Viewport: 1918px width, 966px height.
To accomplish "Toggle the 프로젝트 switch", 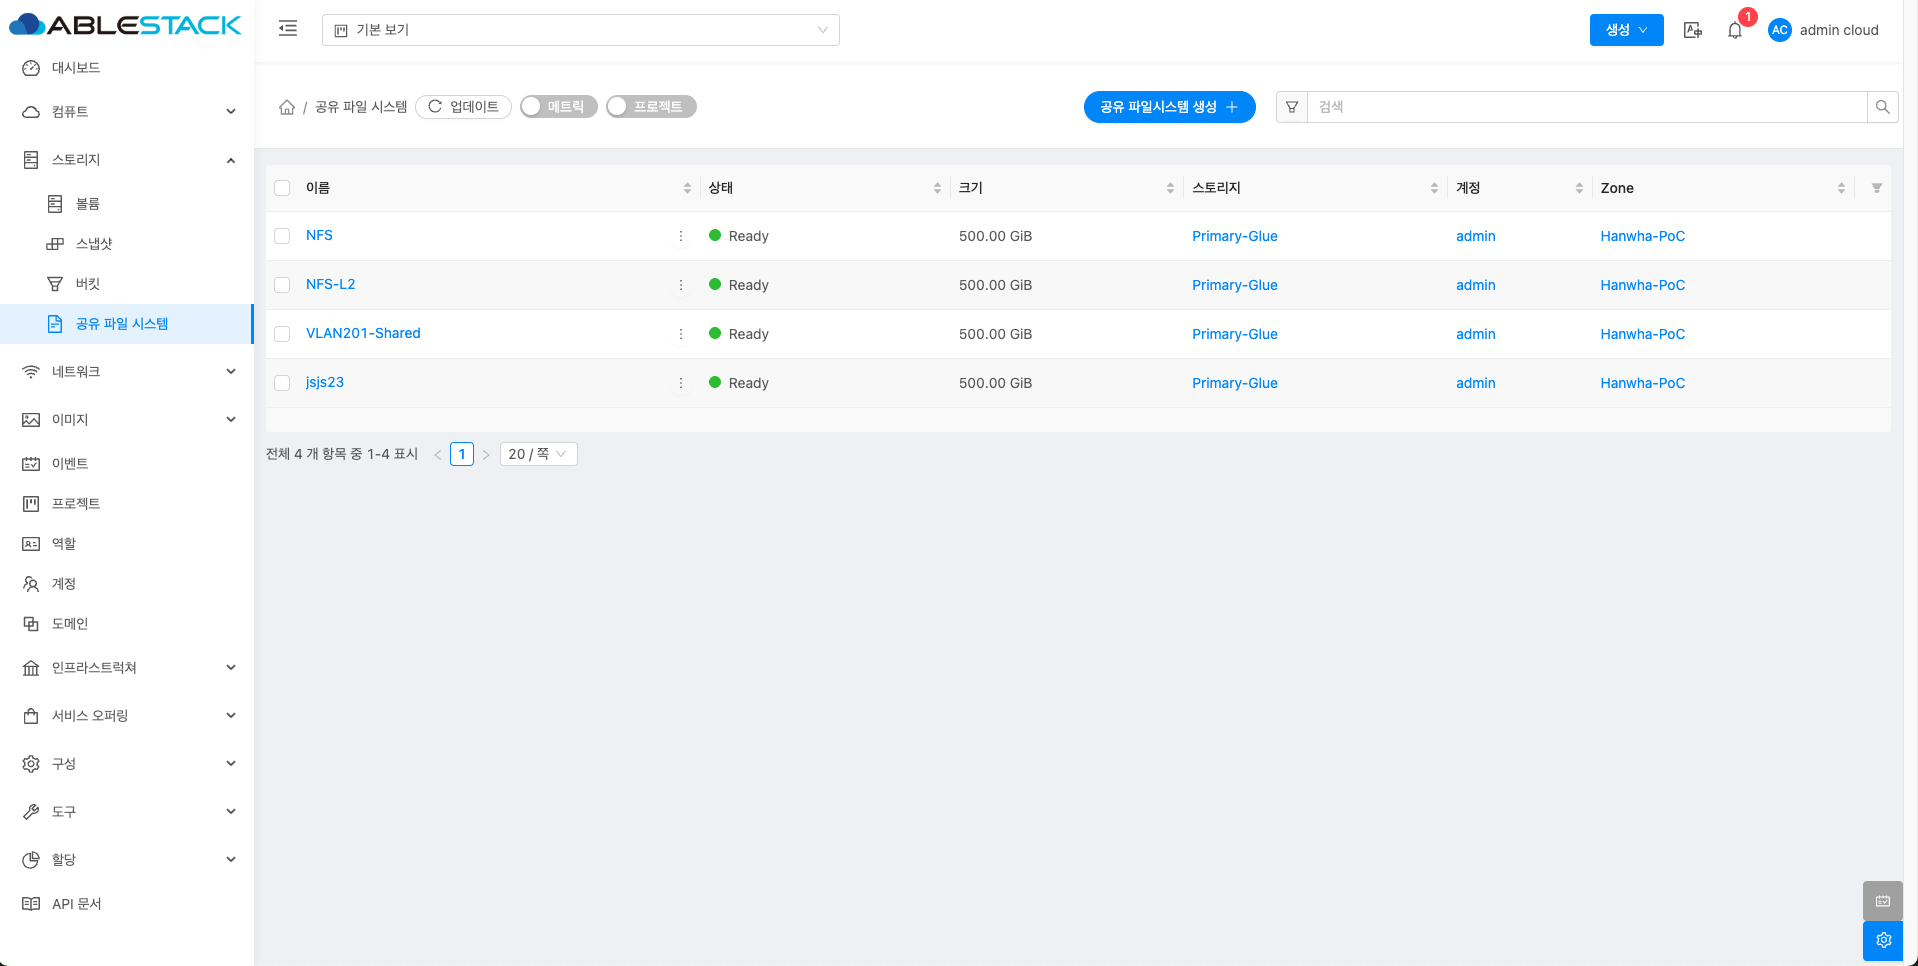I will click(x=651, y=107).
